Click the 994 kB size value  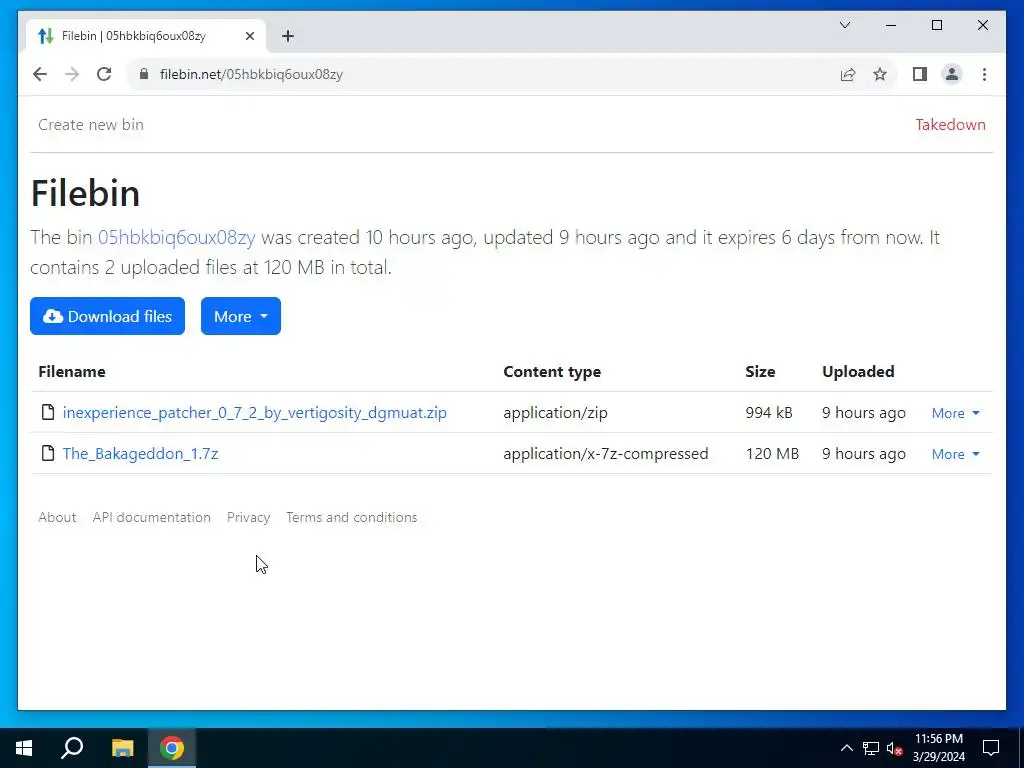point(769,413)
